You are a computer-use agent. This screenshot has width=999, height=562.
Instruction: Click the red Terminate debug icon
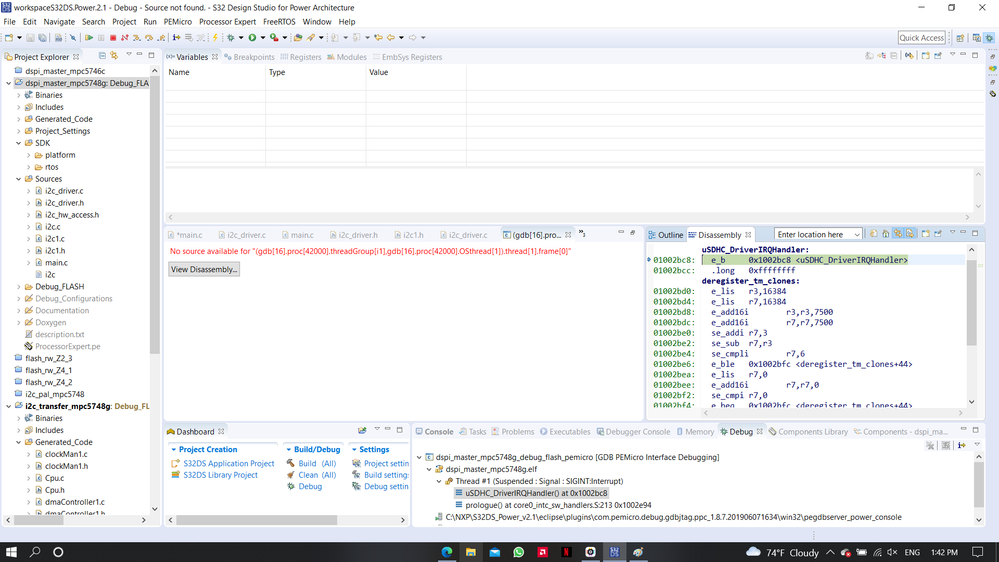[x=113, y=38]
